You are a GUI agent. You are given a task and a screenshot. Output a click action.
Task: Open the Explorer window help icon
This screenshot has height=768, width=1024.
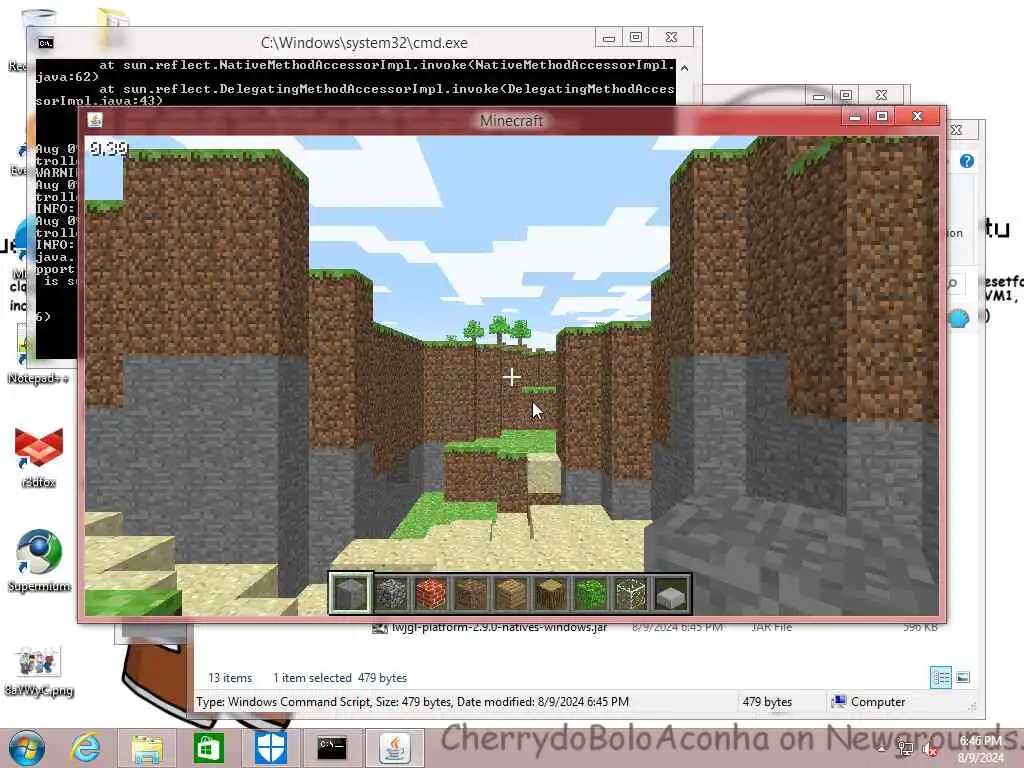(x=967, y=161)
